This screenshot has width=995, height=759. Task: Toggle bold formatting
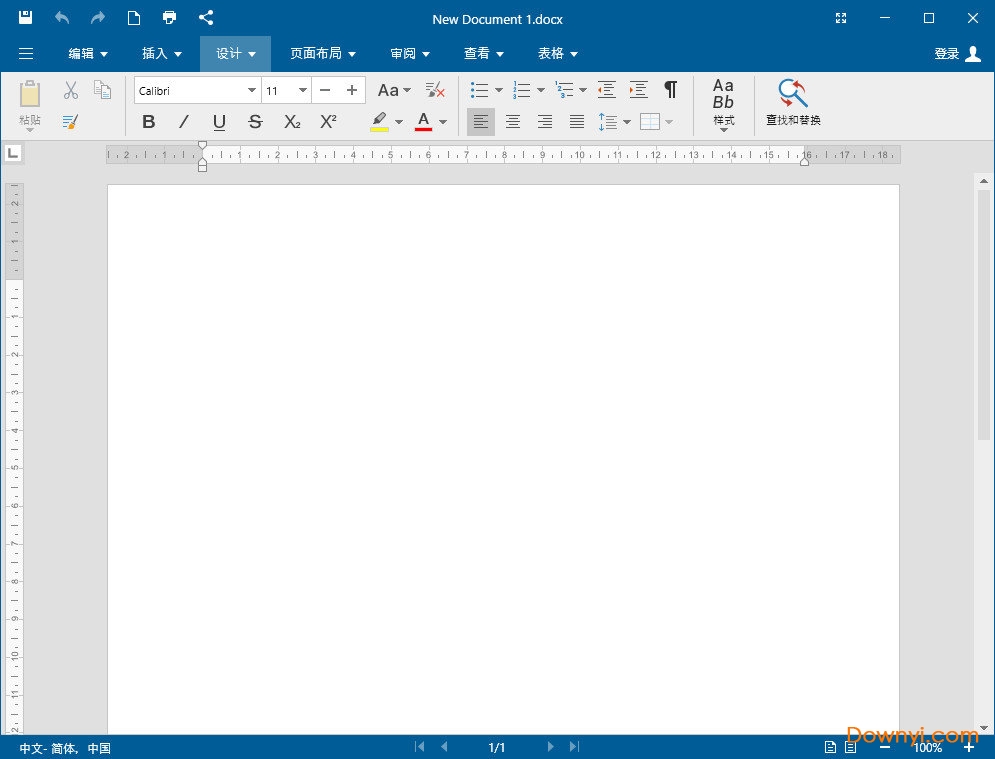[x=149, y=122]
